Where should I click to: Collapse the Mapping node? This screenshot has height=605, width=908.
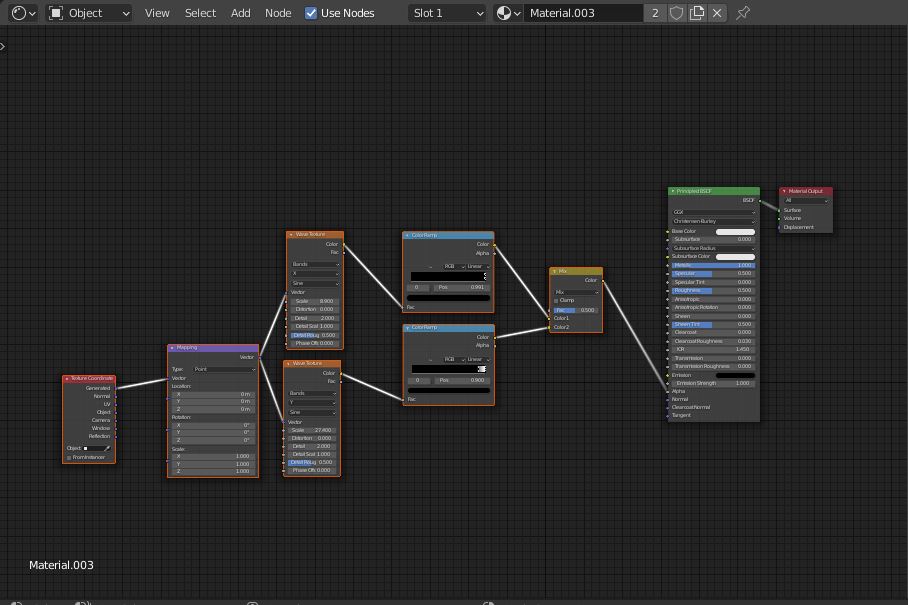172,348
